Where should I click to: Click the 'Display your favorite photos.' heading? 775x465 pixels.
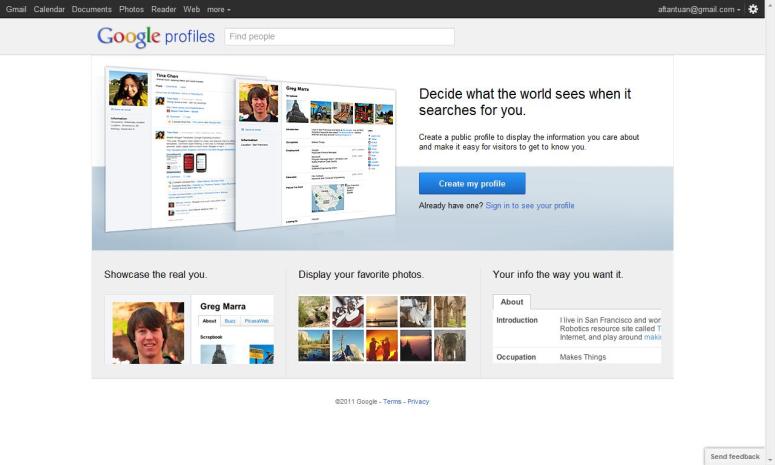click(x=361, y=275)
